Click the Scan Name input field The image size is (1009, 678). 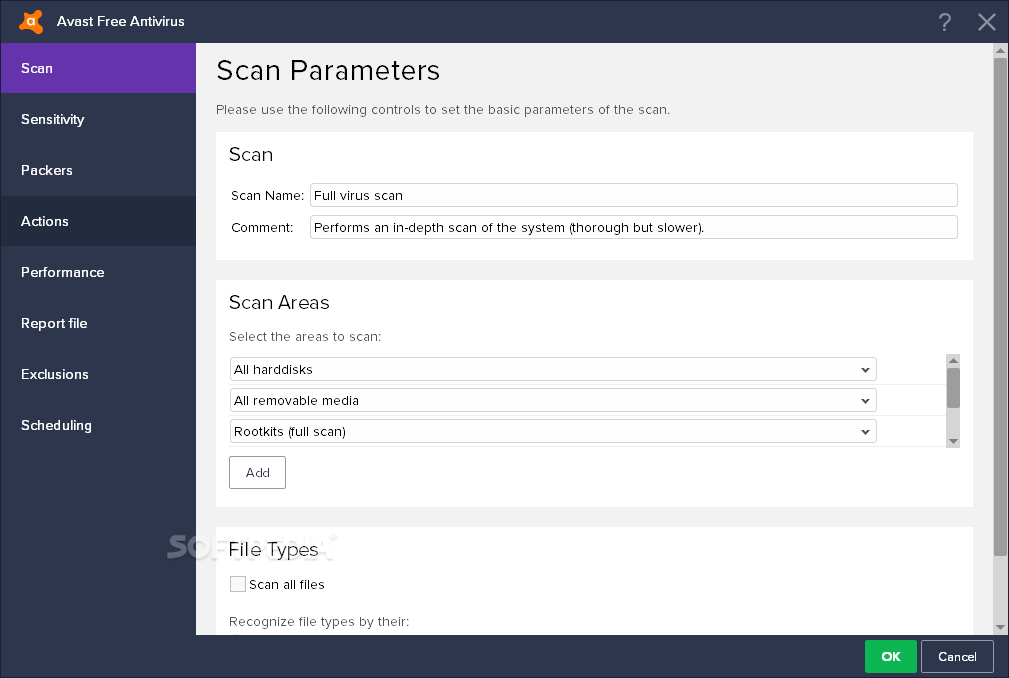coord(633,195)
